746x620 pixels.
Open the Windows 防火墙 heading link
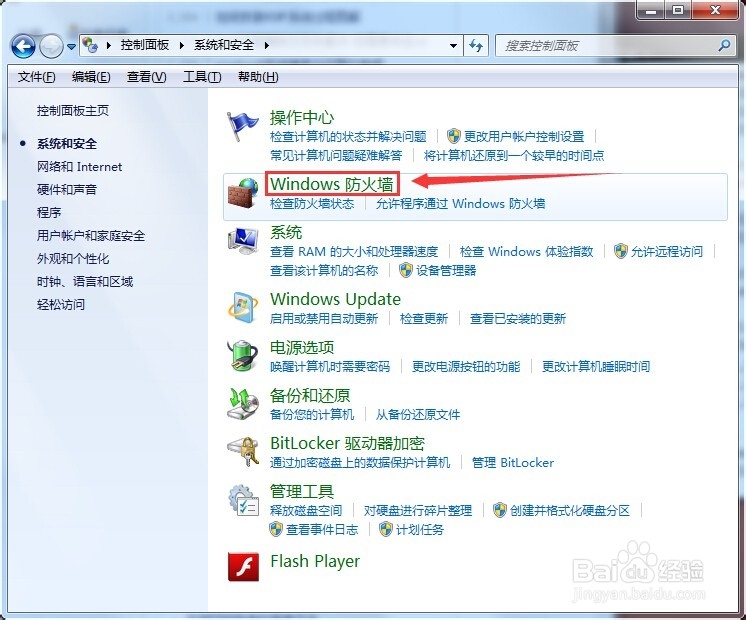pyautogui.click(x=332, y=184)
